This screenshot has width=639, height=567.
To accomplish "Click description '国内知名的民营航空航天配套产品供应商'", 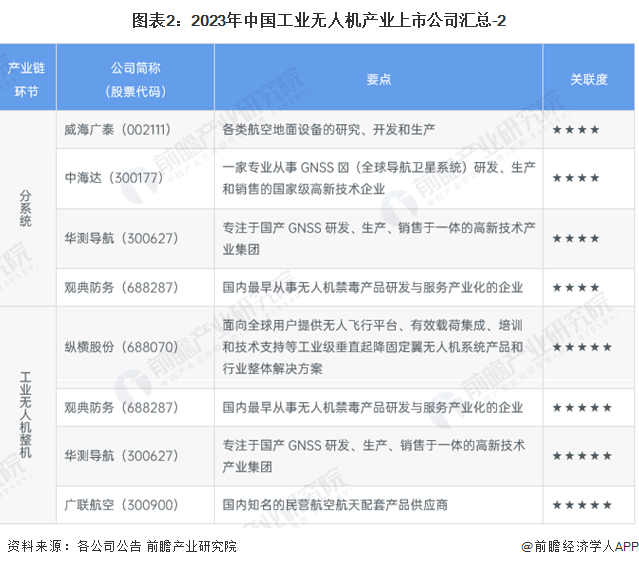I will click(x=335, y=505).
